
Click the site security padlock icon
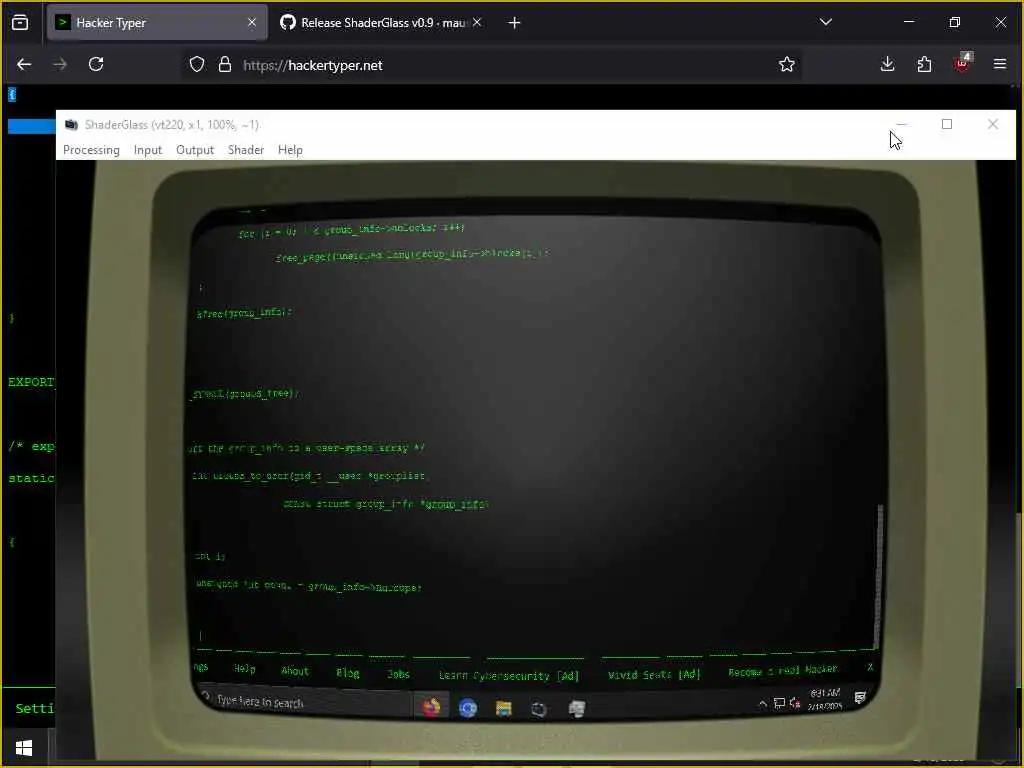point(225,65)
